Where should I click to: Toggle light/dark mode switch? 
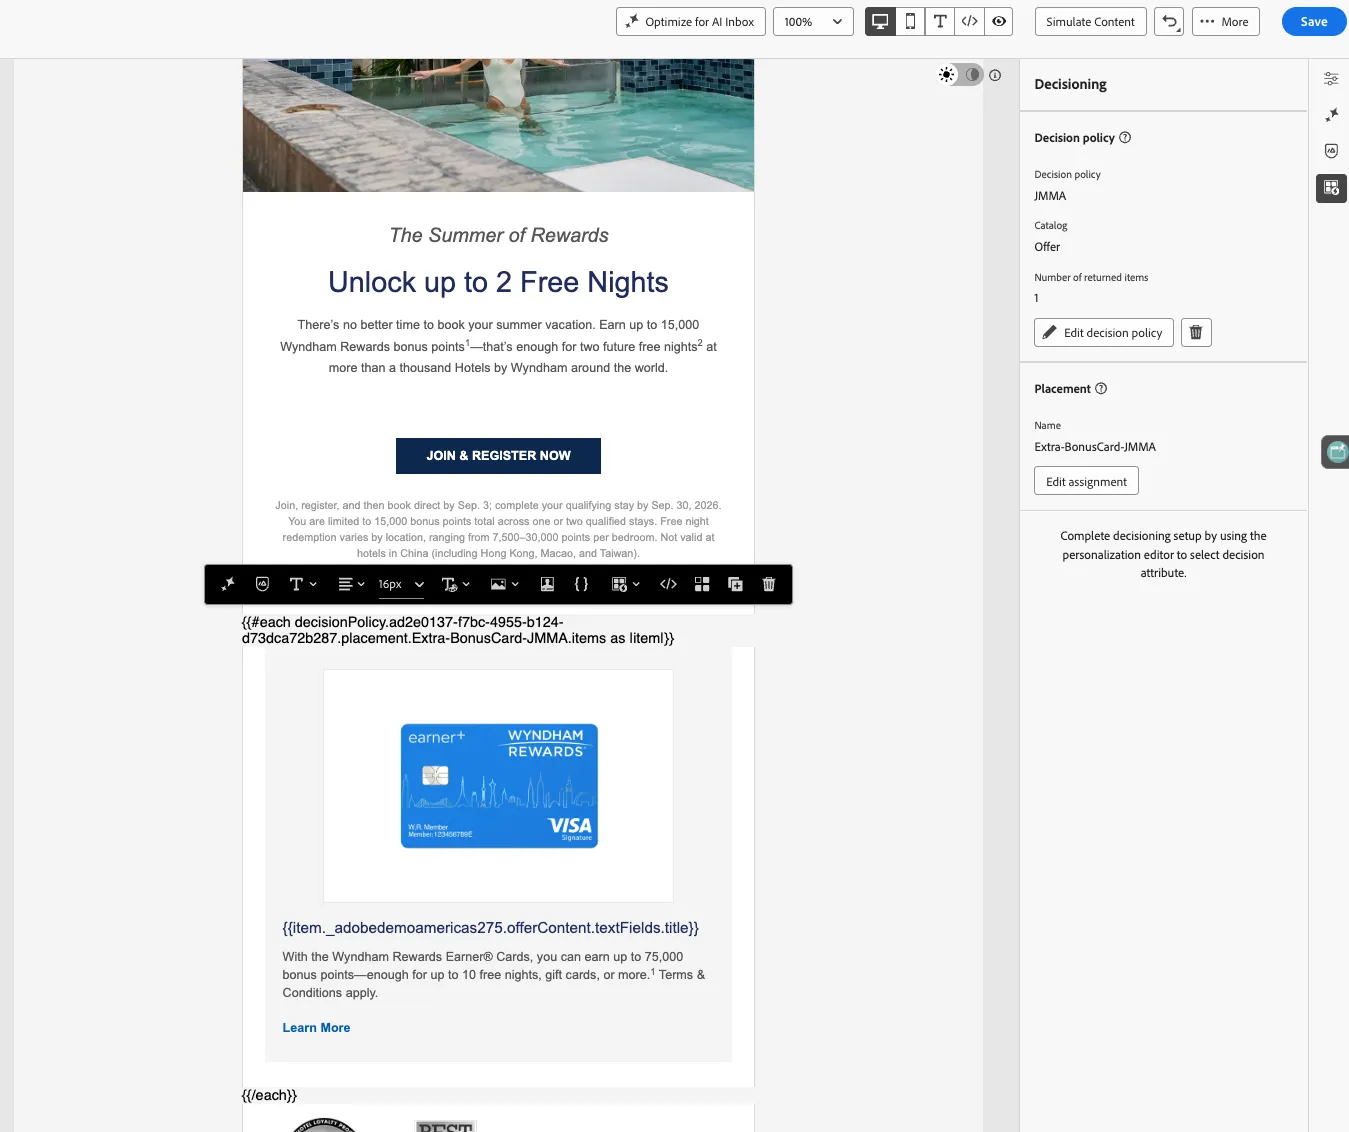click(960, 75)
